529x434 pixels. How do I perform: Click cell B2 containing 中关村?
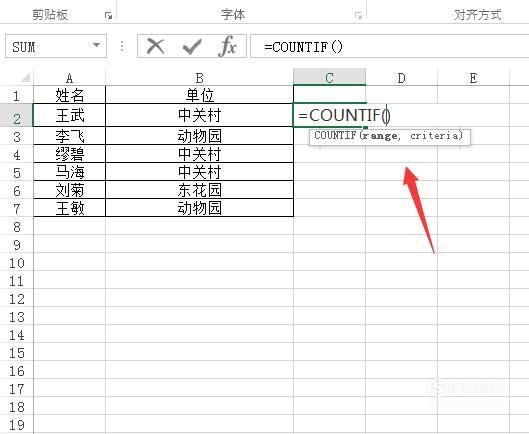199,115
